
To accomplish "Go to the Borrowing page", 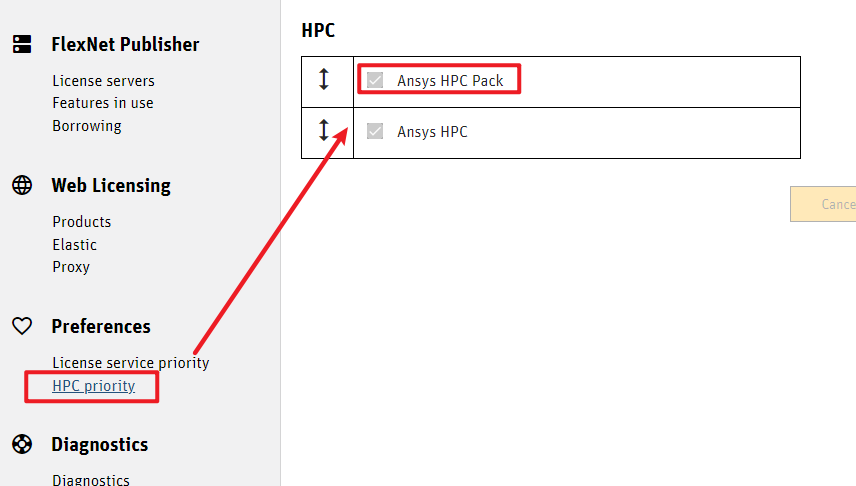I will [x=87, y=126].
